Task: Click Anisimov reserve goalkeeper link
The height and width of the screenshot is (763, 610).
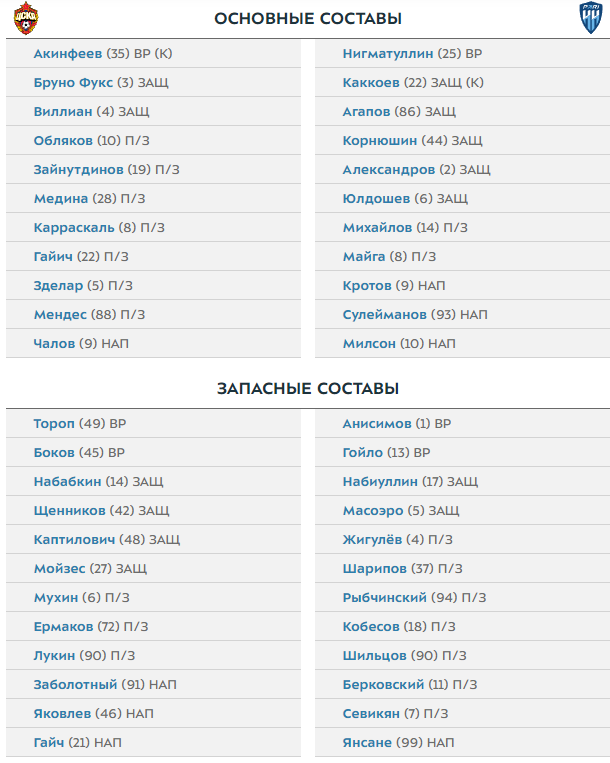Action: (377, 424)
